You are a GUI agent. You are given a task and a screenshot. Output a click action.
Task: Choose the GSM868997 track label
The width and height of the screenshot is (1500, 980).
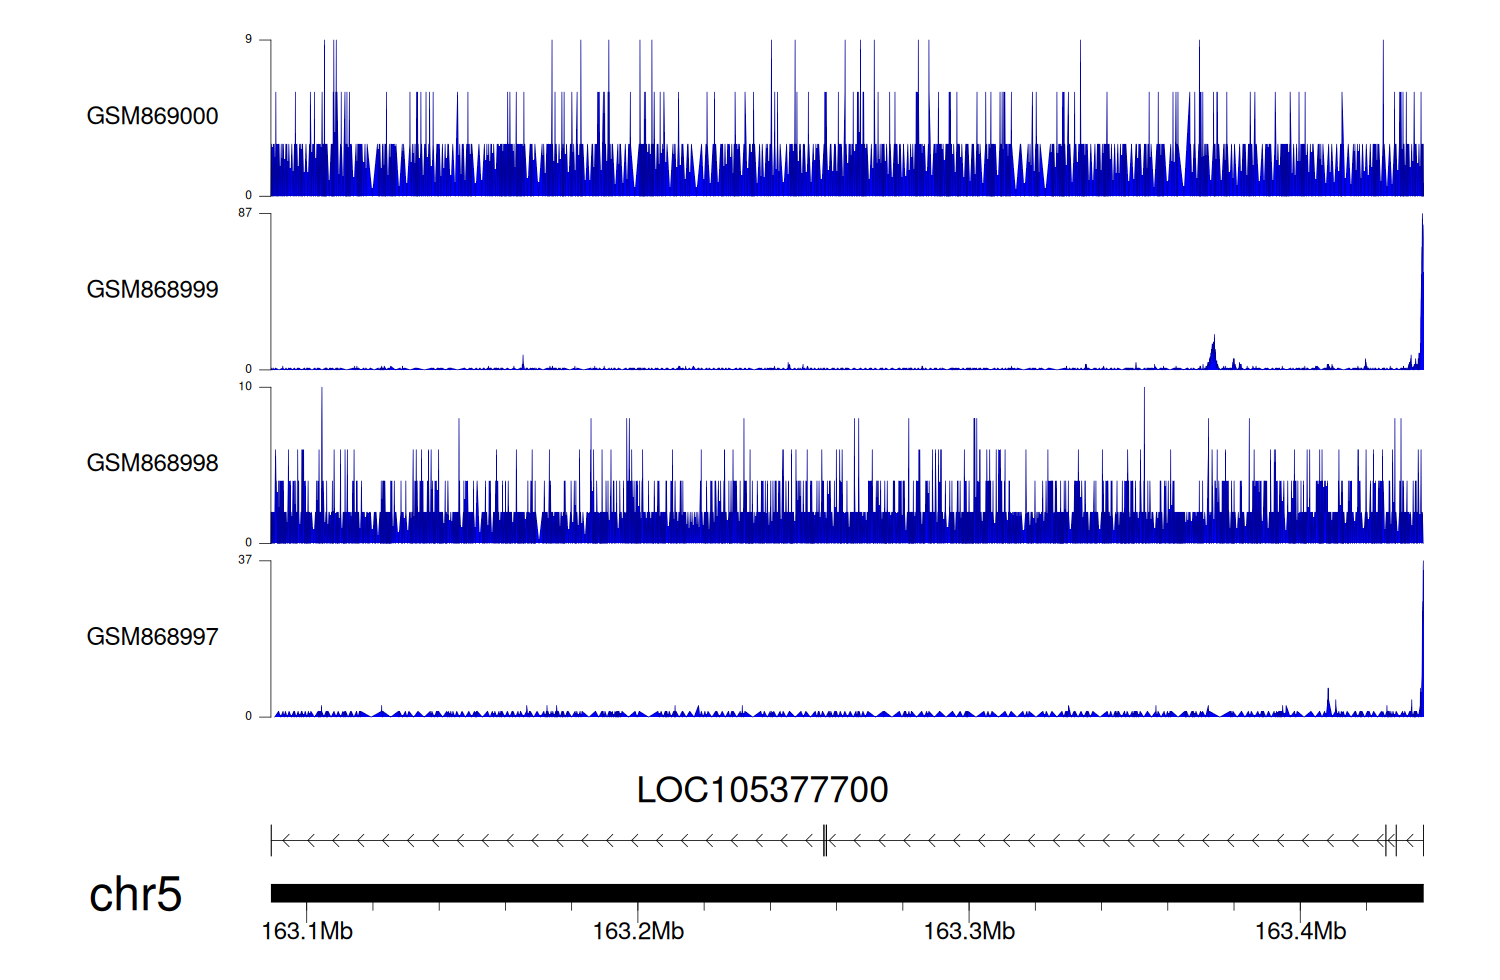pyautogui.click(x=152, y=637)
